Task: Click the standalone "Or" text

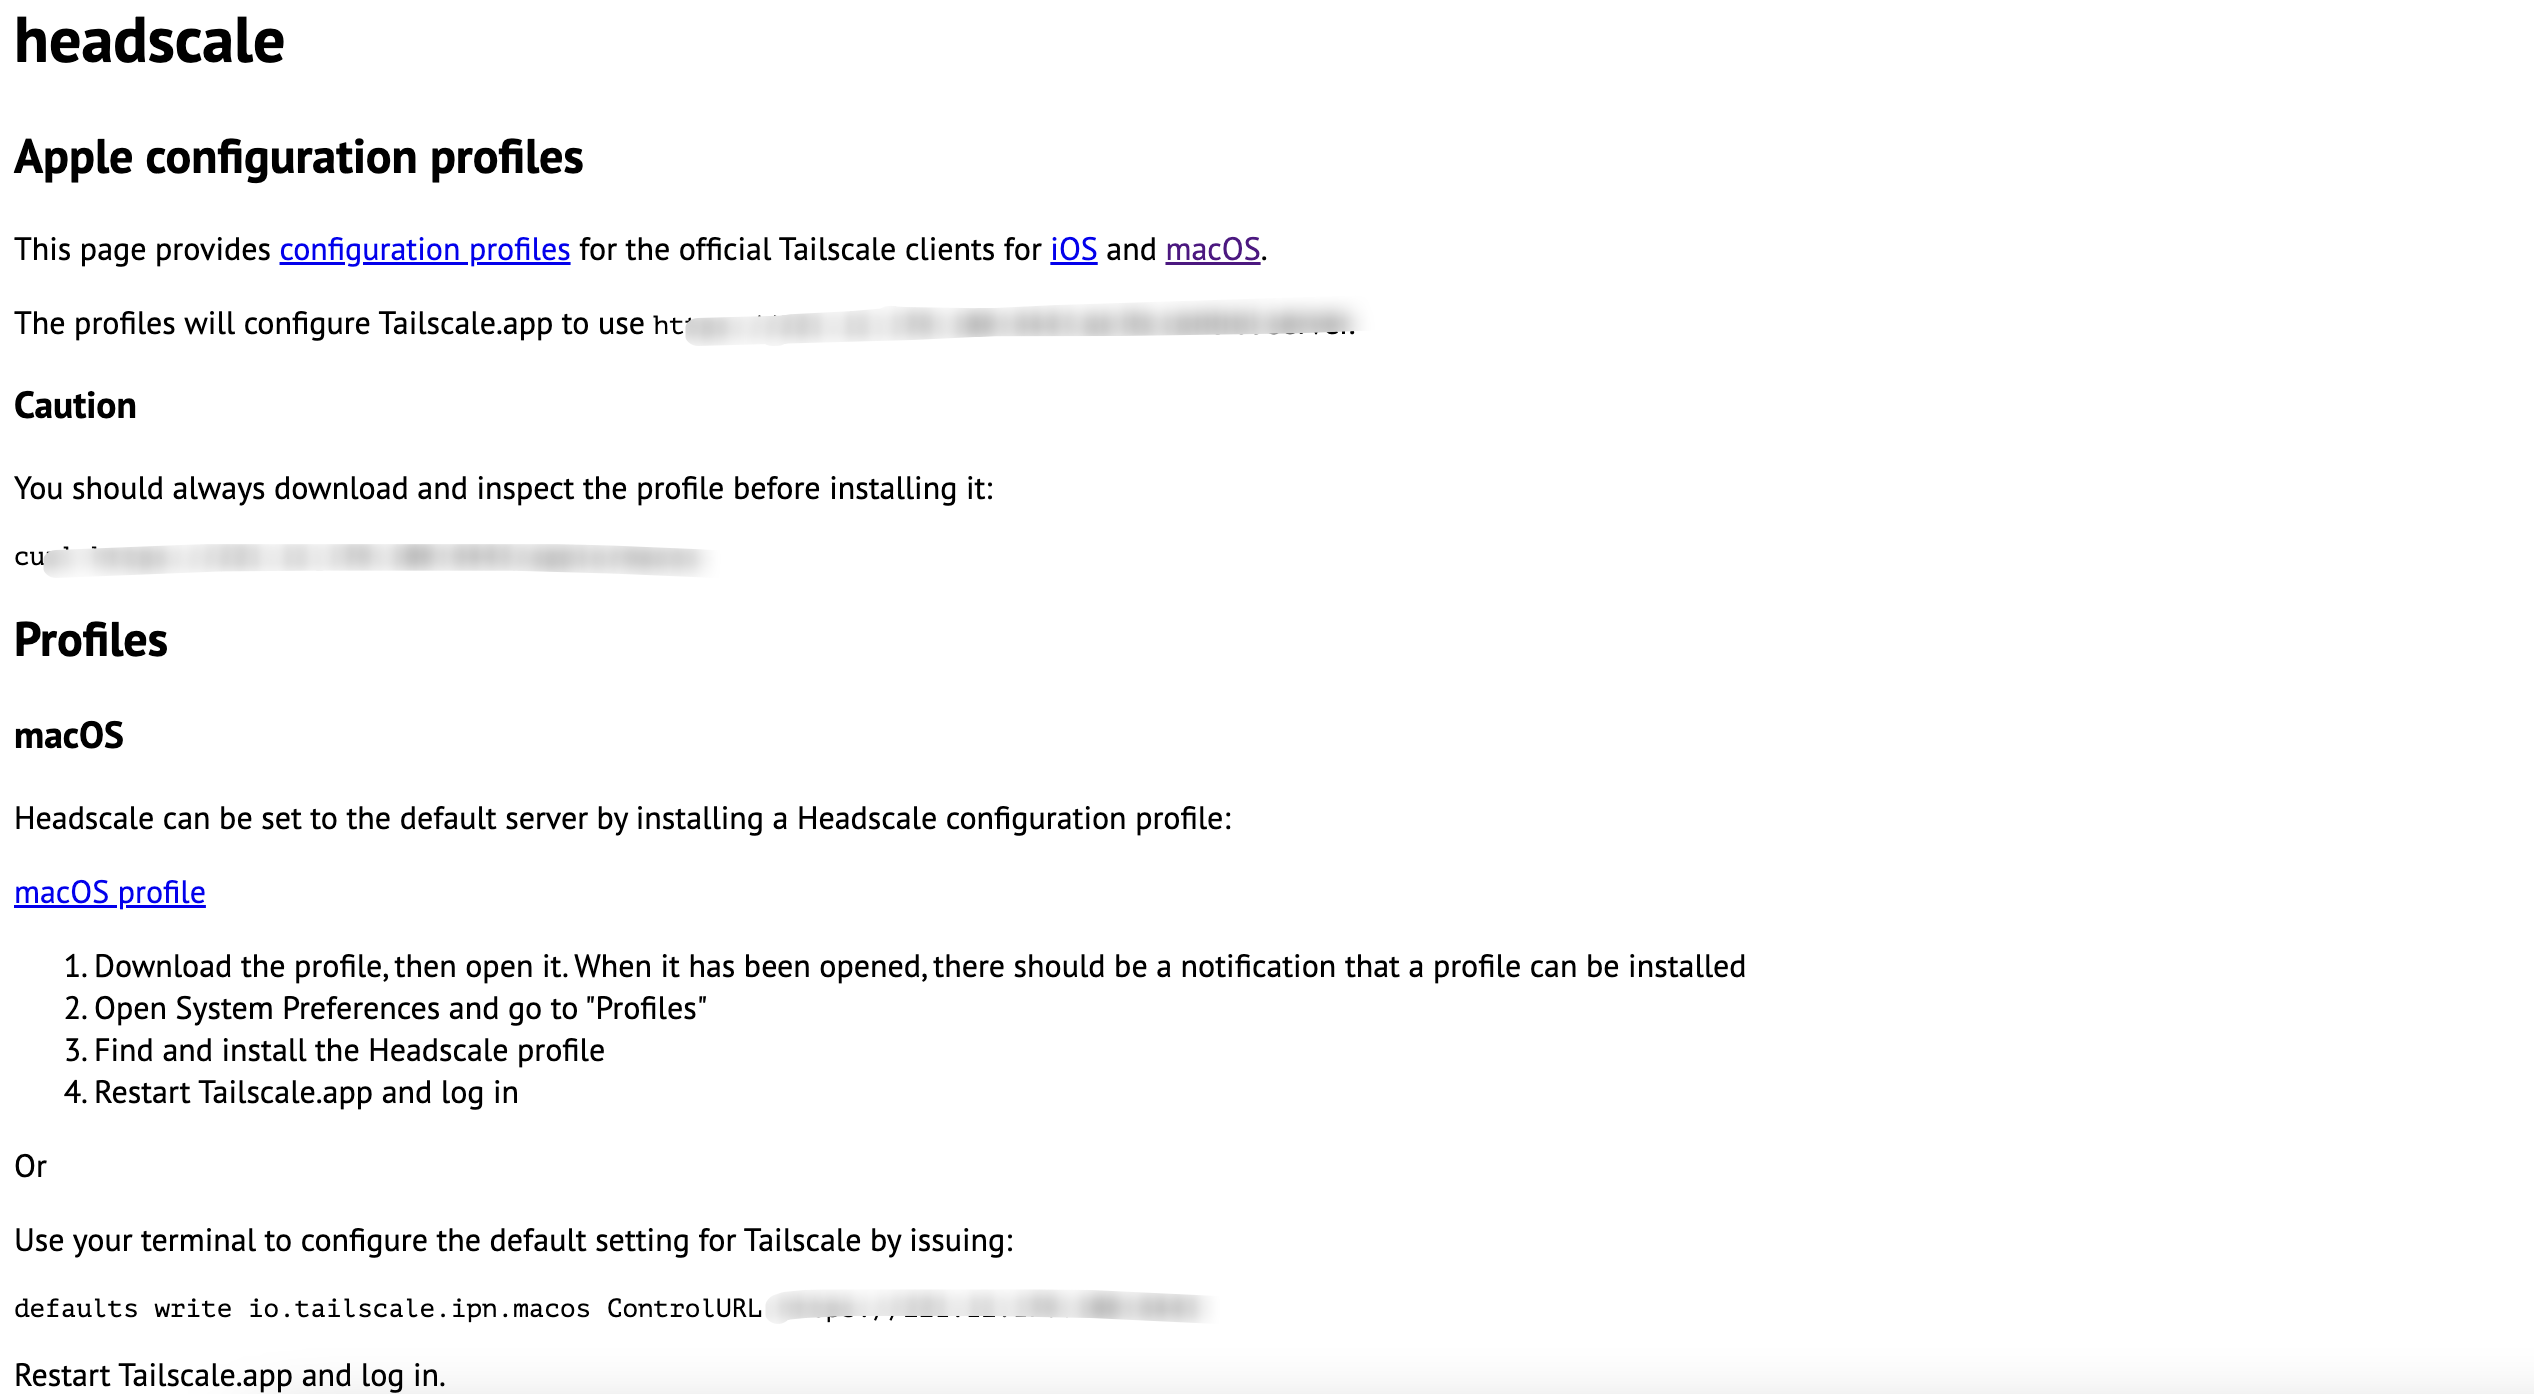Action: coord(31,1166)
